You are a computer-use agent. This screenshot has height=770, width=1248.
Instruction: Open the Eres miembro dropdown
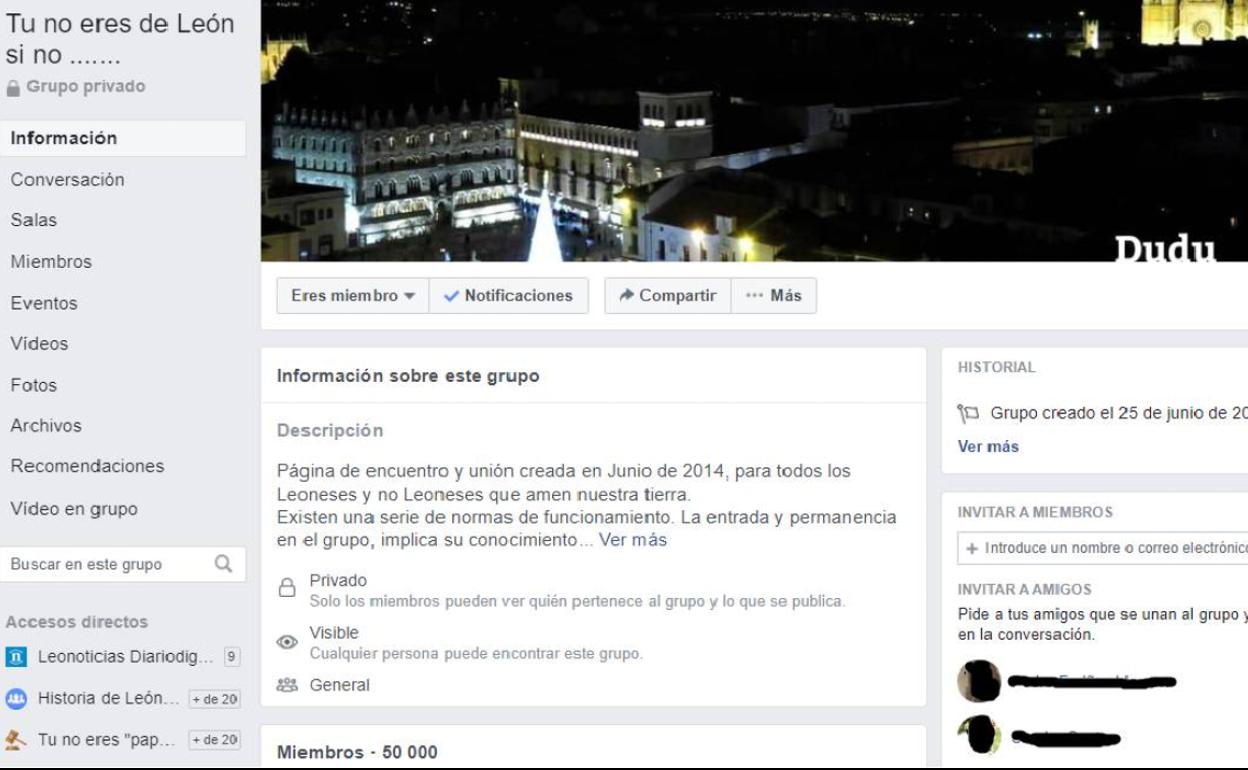click(x=352, y=296)
